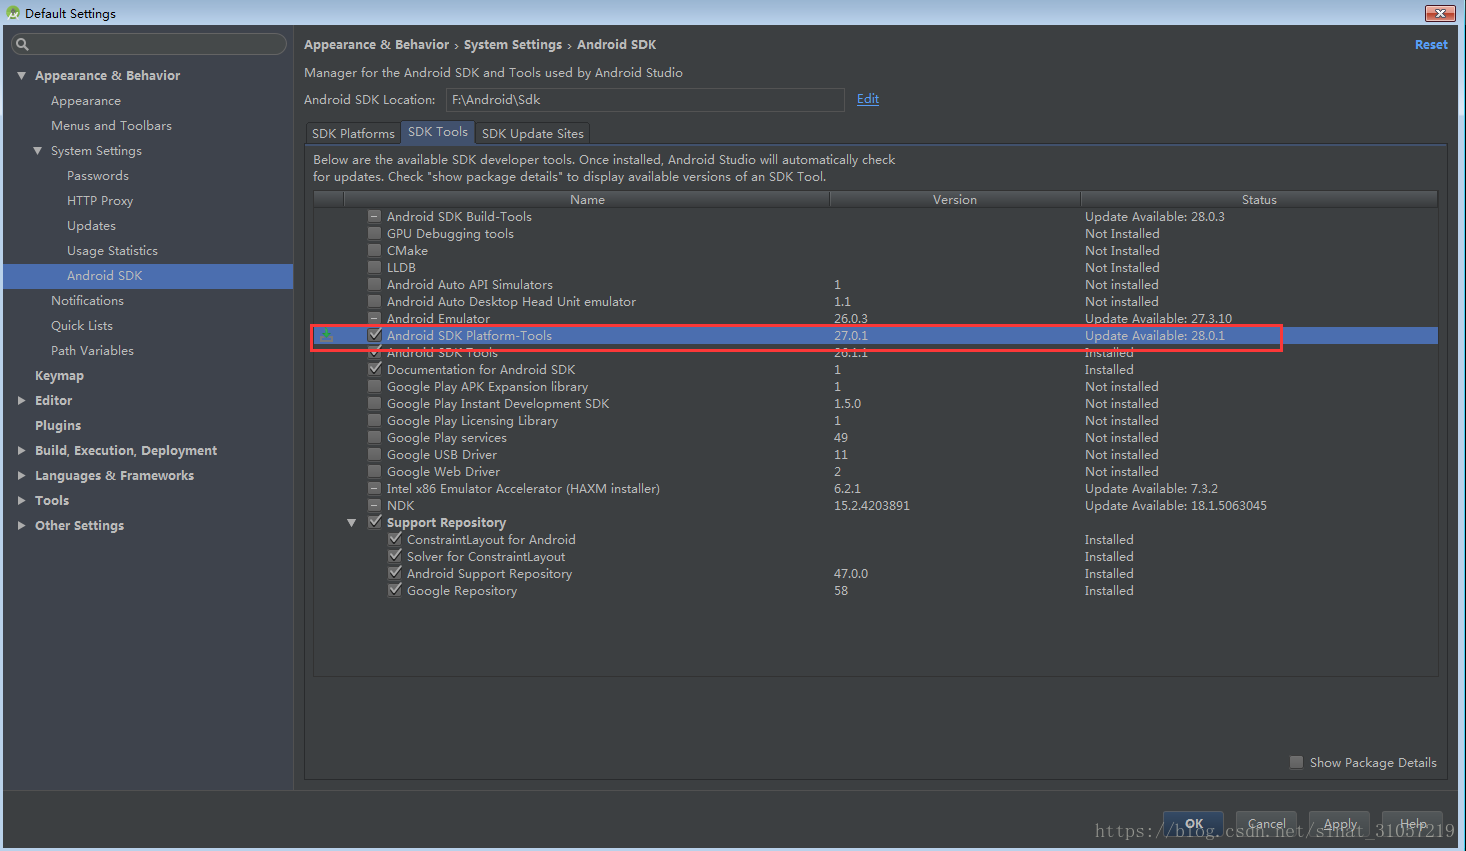Screen dimensions: 1466x851
Task: Expand the Editor settings group
Action: pyautogui.click(x=21, y=400)
